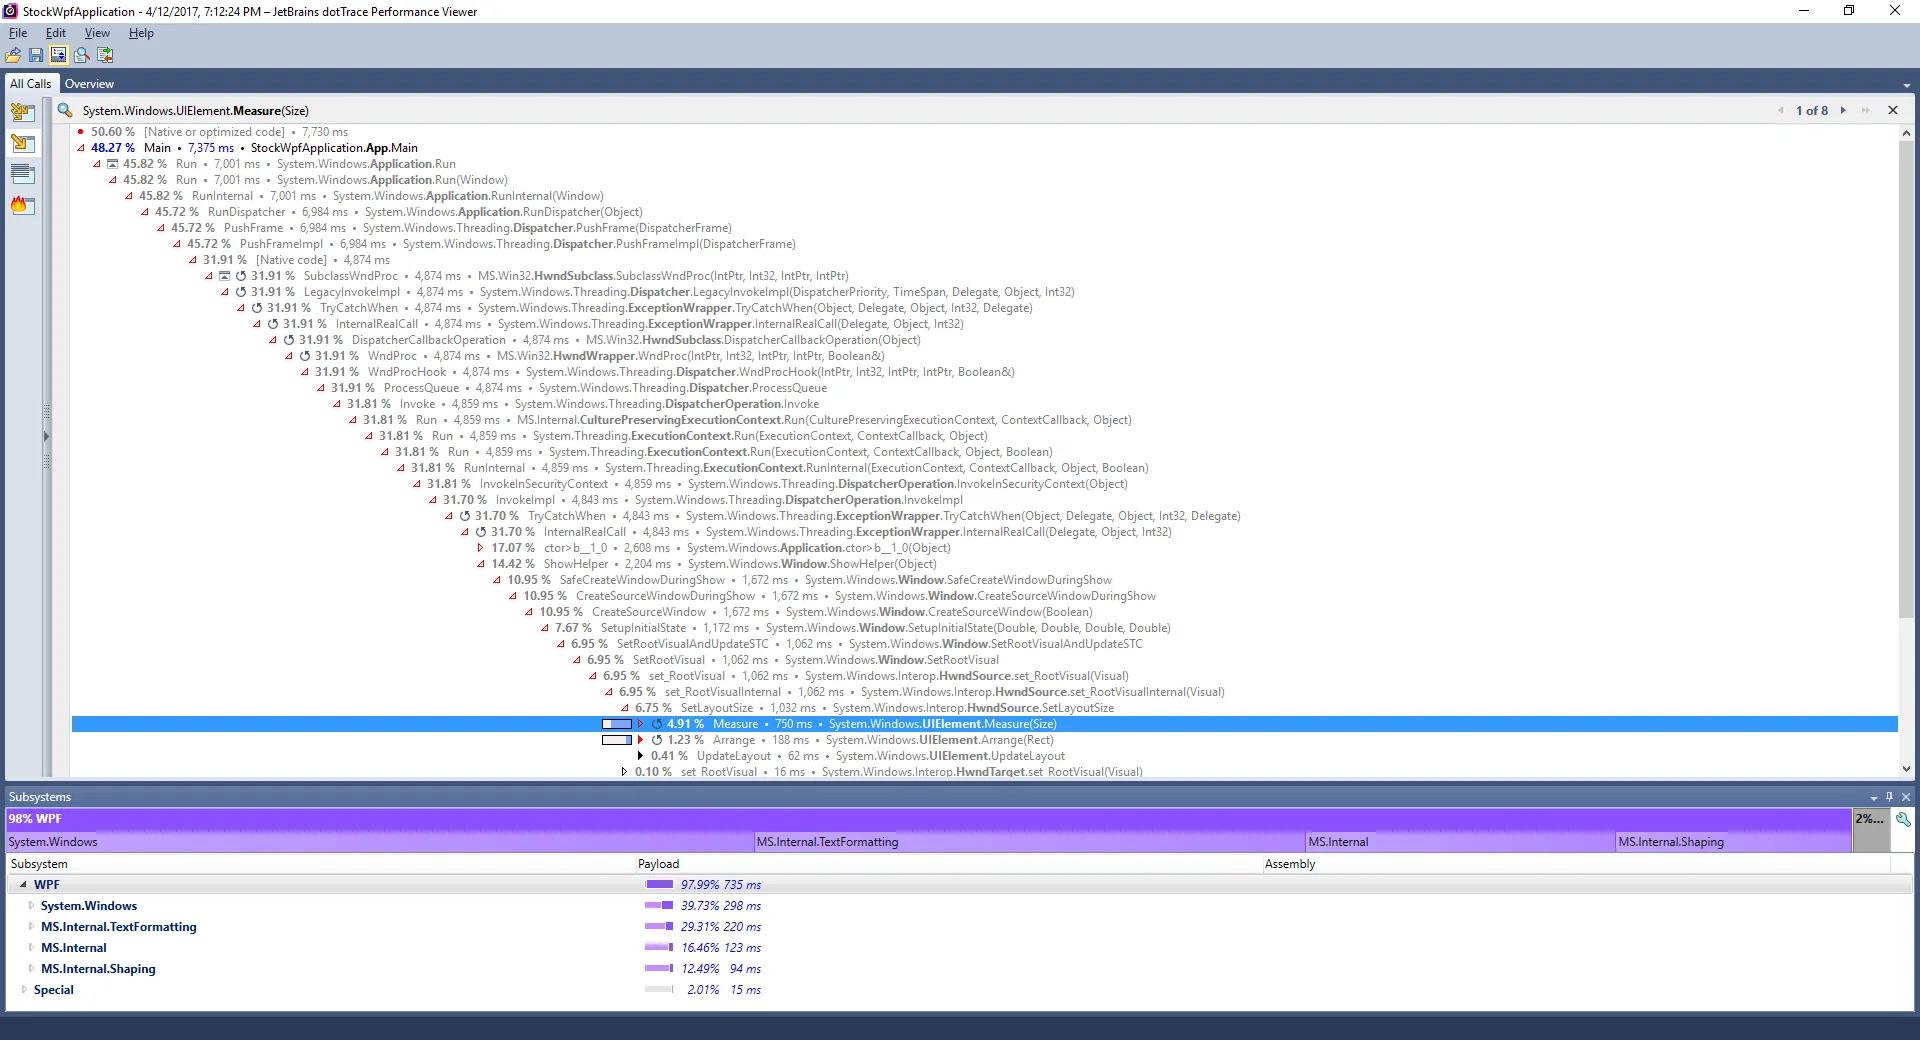Screen dimensions: 1920x1040
Task: Select the call tree view sidebar icon
Action: [x=22, y=143]
